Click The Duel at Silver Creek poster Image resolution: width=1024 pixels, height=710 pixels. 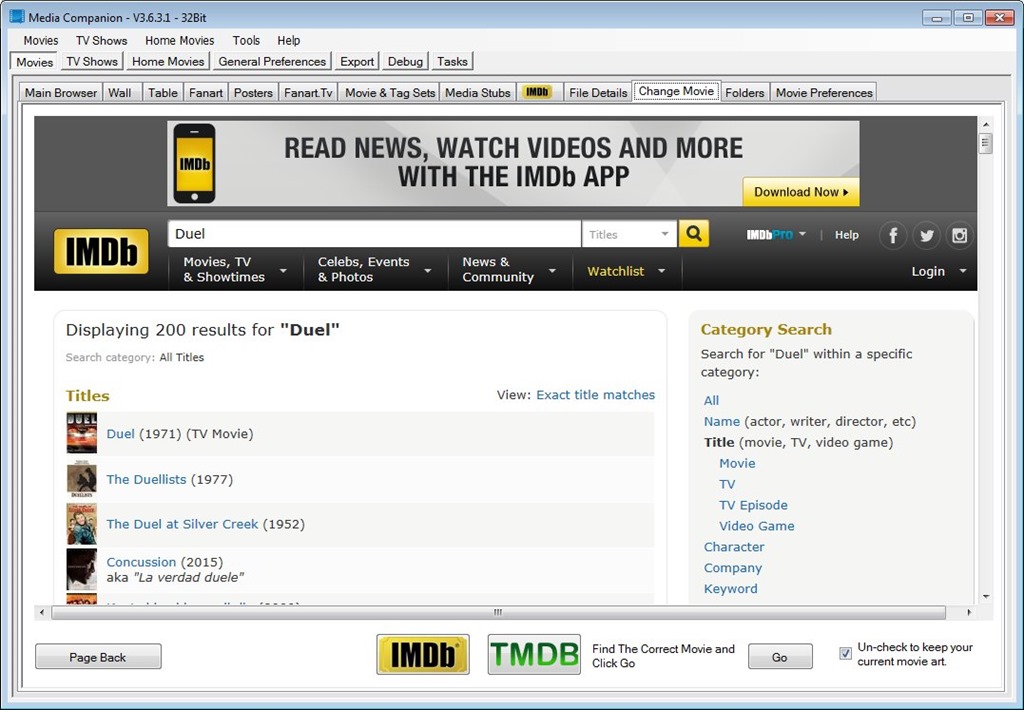tap(82, 524)
